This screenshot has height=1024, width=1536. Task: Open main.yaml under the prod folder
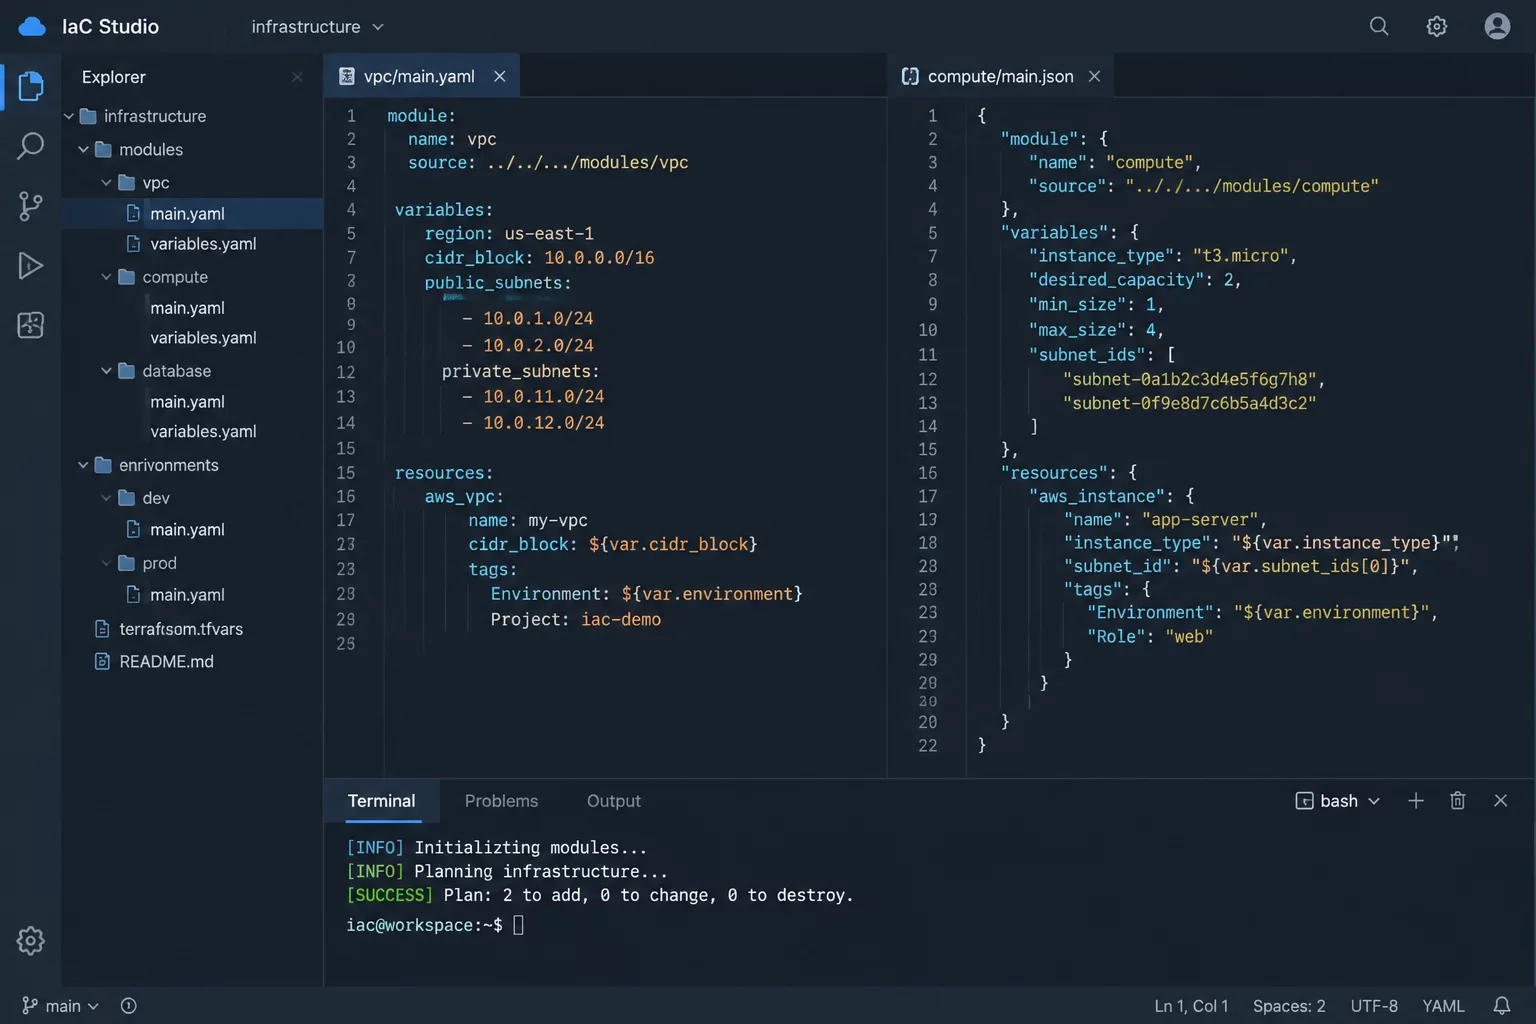click(187, 595)
